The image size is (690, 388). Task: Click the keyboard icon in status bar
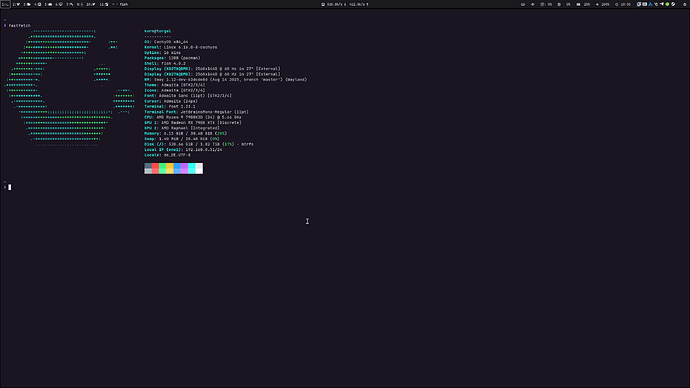(523, 4)
